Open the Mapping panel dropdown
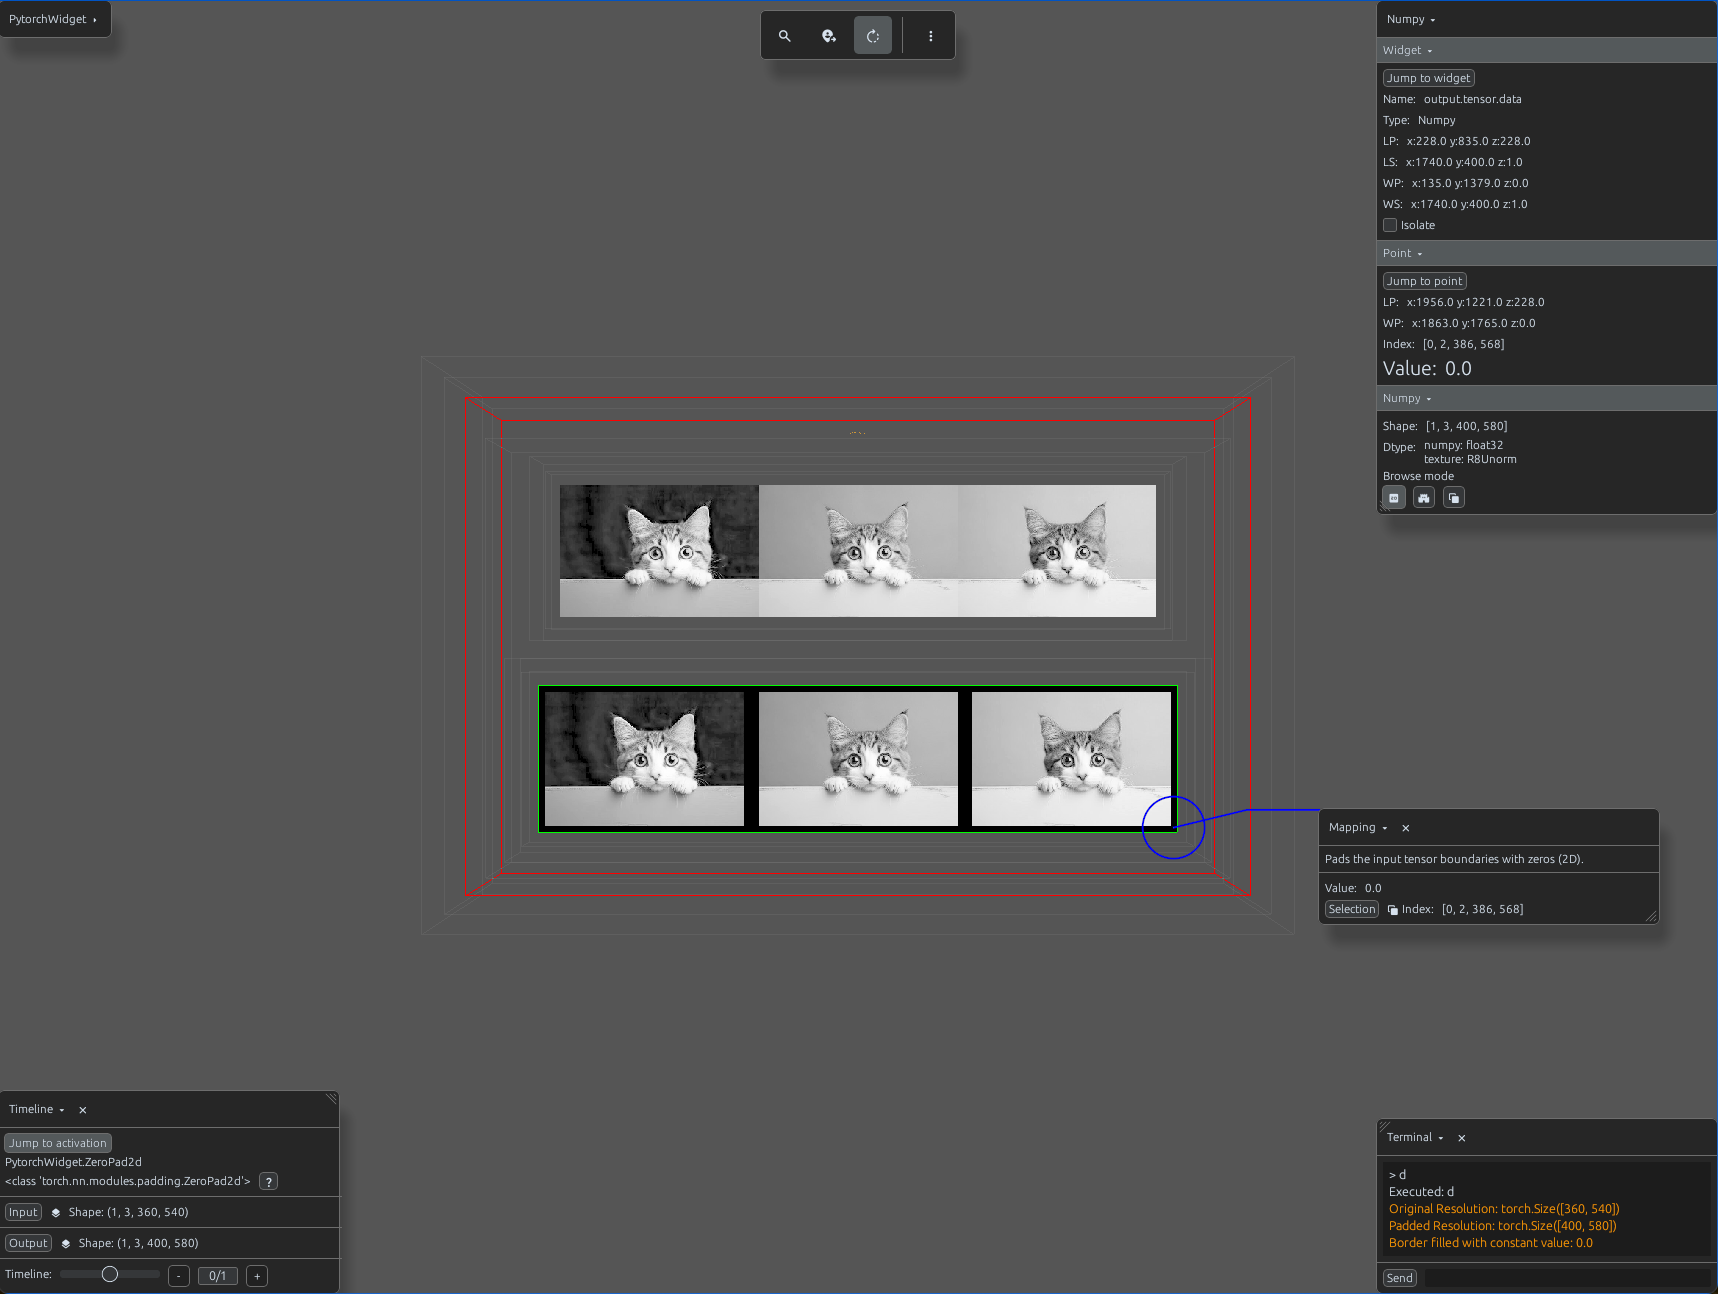Viewport: 1718px width, 1294px height. tap(1358, 828)
